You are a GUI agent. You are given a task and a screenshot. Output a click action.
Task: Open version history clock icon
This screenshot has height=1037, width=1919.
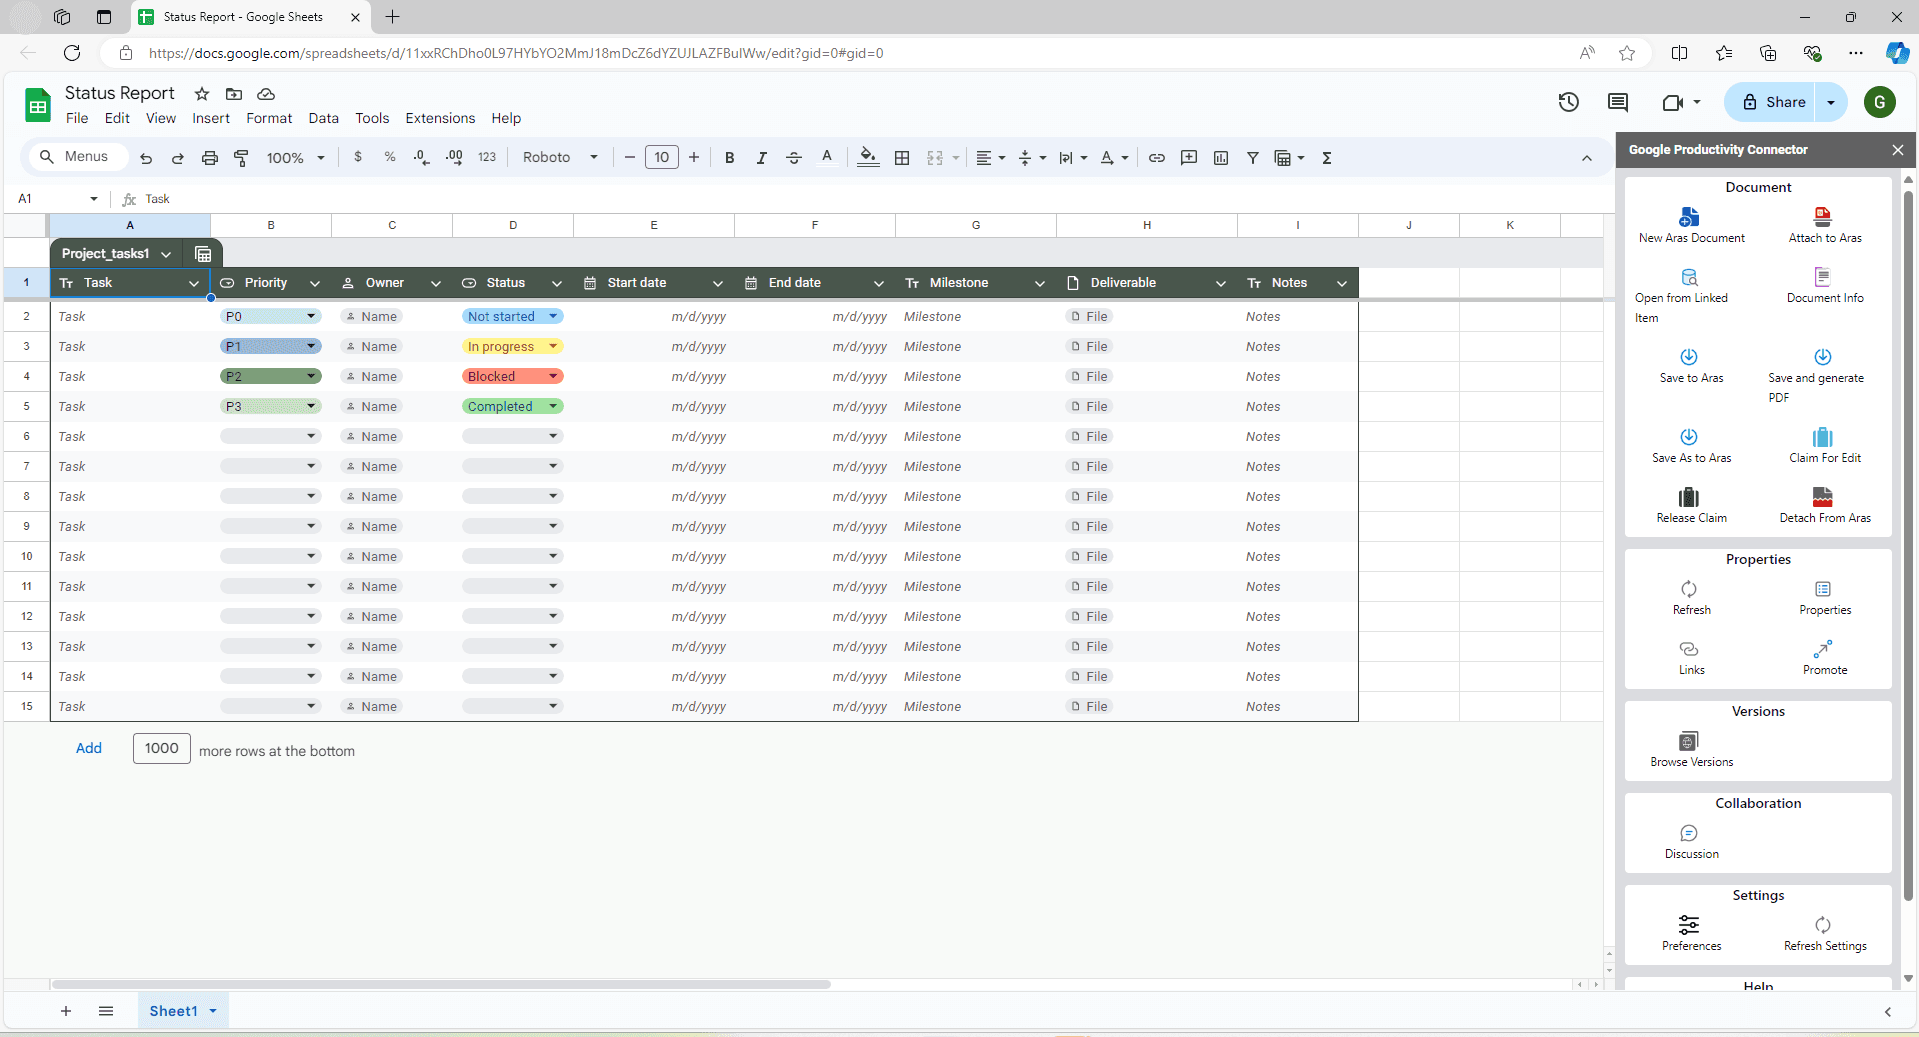tap(1568, 102)
